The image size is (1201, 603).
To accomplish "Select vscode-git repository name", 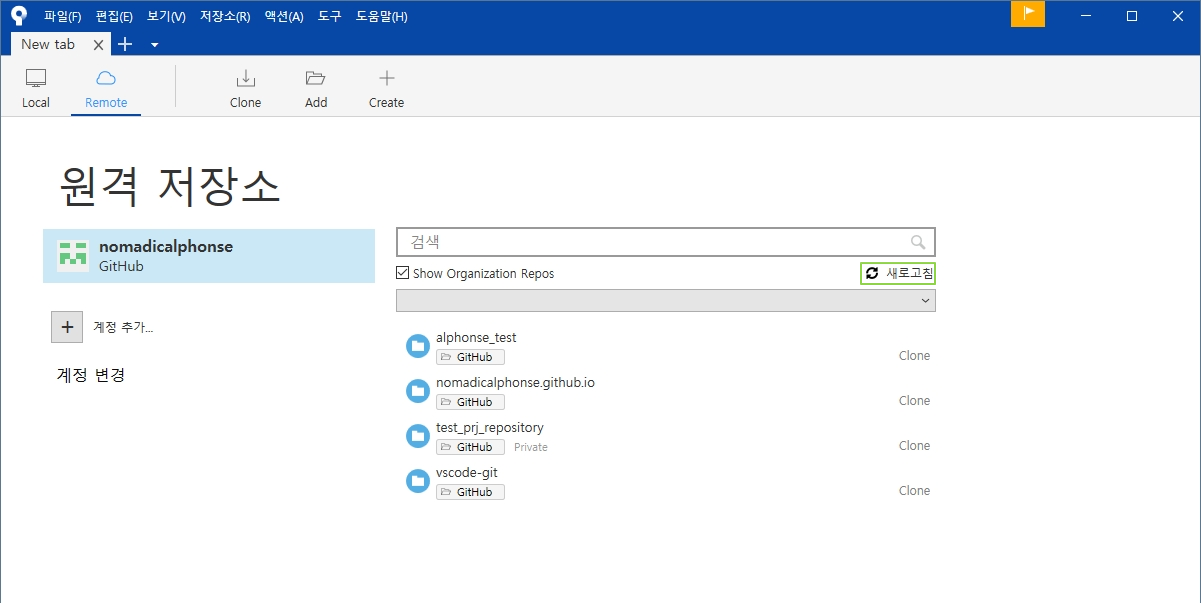I will click(x=467, y=473).
